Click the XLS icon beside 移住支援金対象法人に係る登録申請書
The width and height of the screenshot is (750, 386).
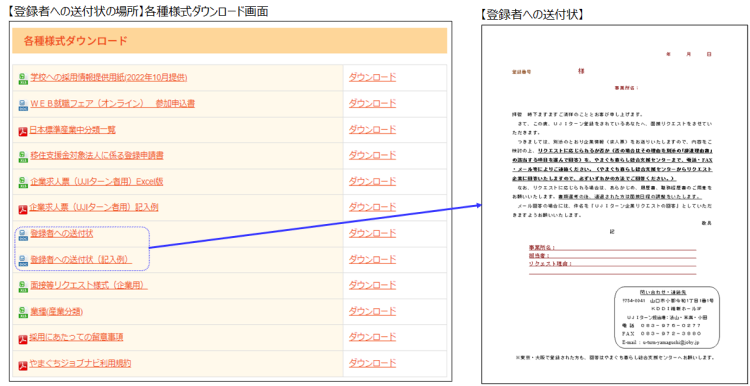click(23, 156)
